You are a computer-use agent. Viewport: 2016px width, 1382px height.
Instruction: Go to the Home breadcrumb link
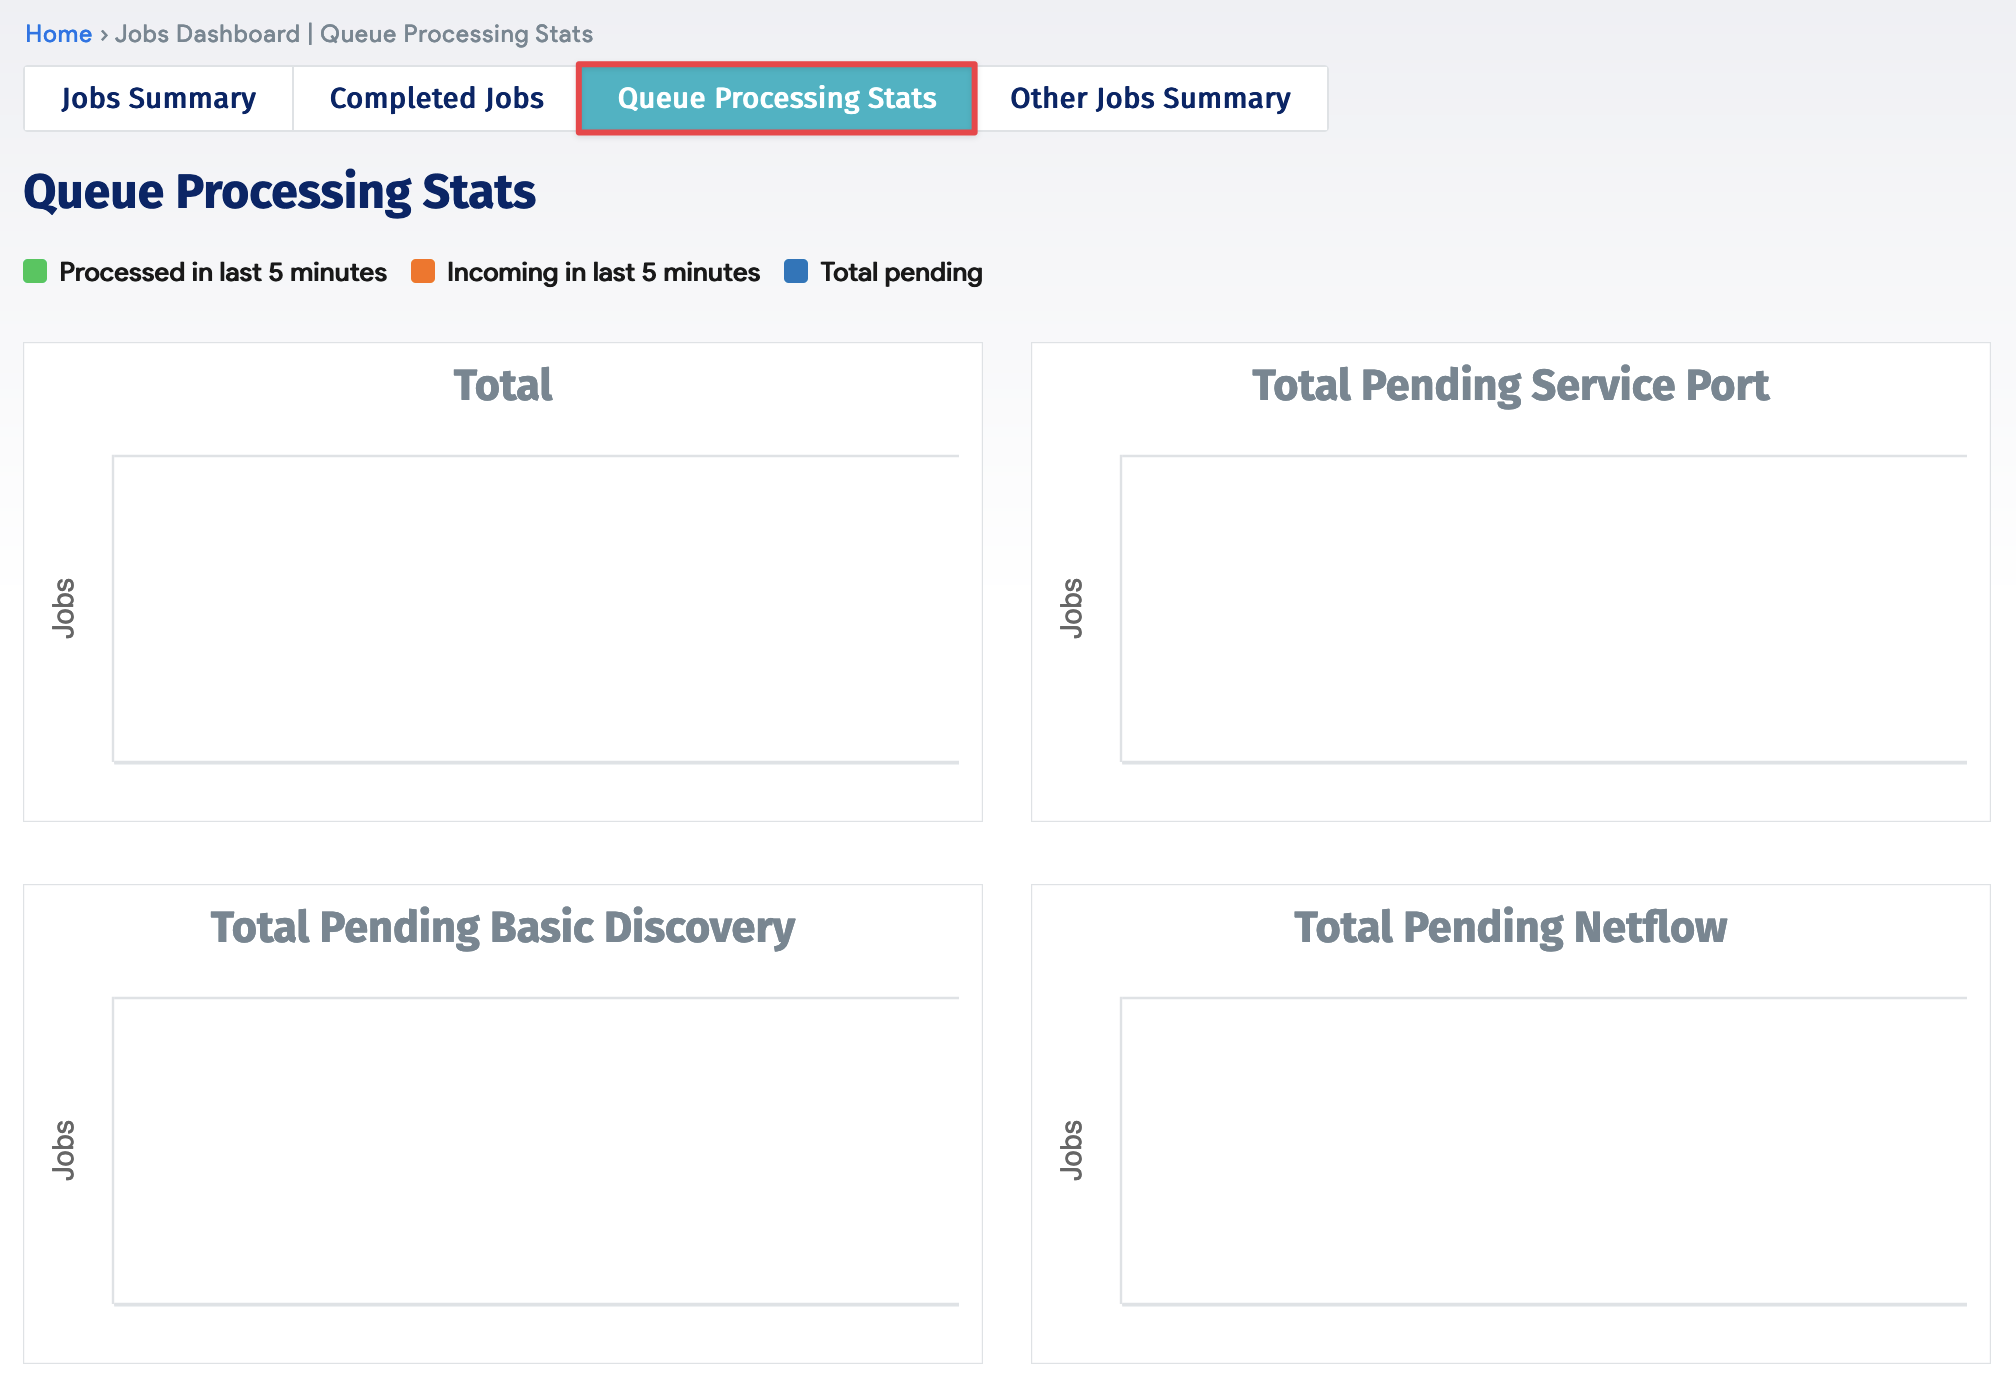pyautogui.click(x=58, y=34)
